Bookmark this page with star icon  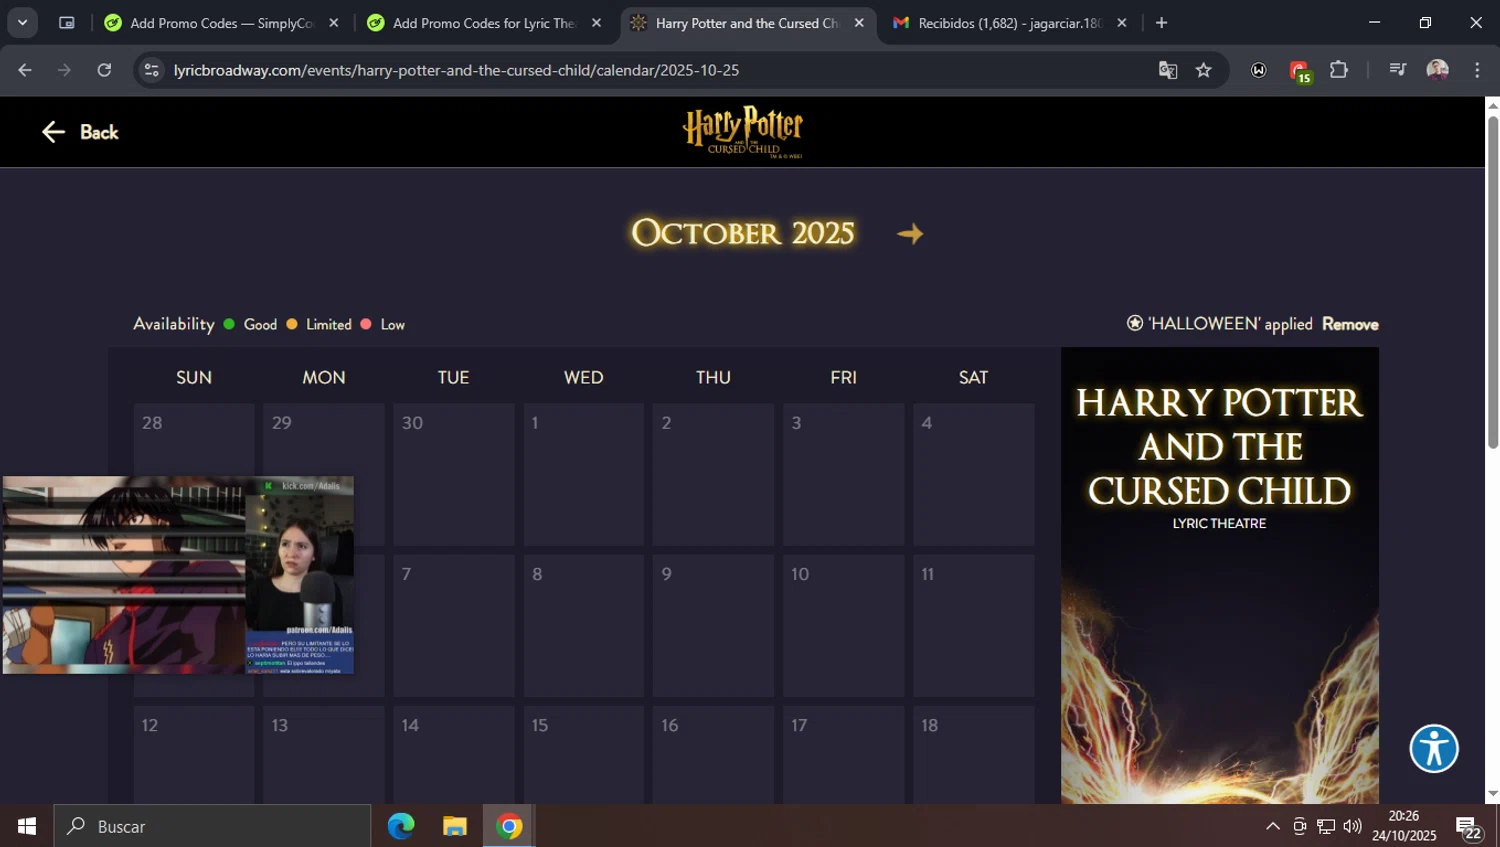(1203, 70)
